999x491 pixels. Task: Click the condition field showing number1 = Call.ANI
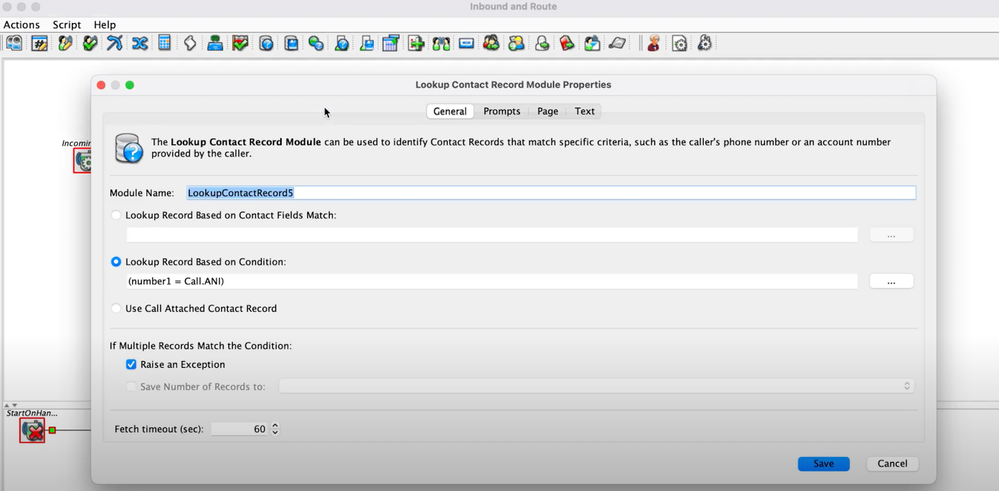(x=492, y=281)
